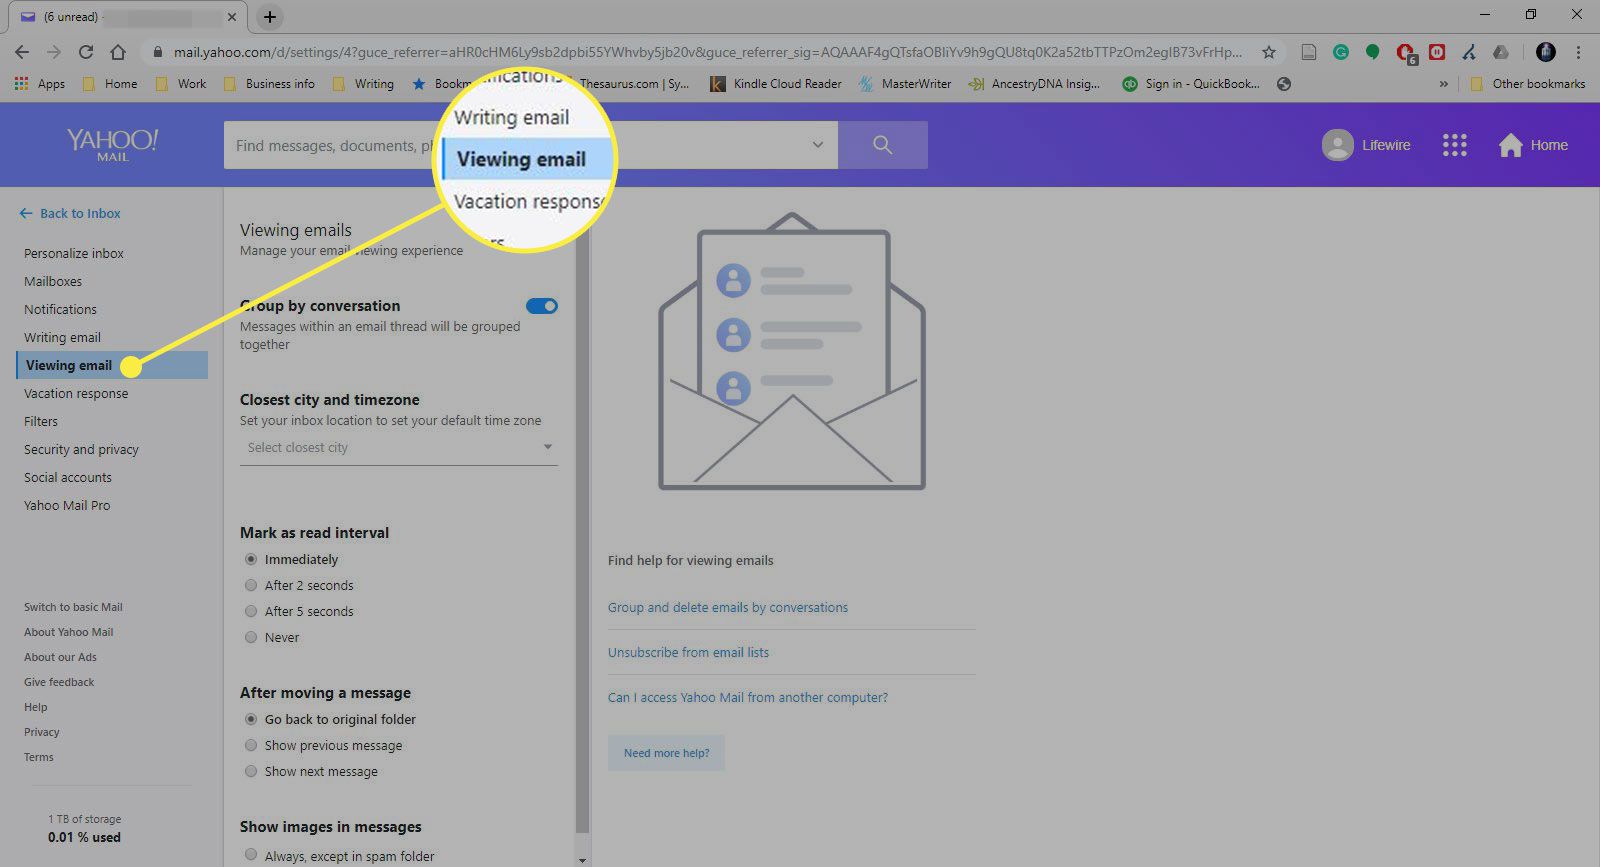Close the (6 unread) browser tab
Viewport: 1600px width, 867px height.
click(x=232, y=17)
